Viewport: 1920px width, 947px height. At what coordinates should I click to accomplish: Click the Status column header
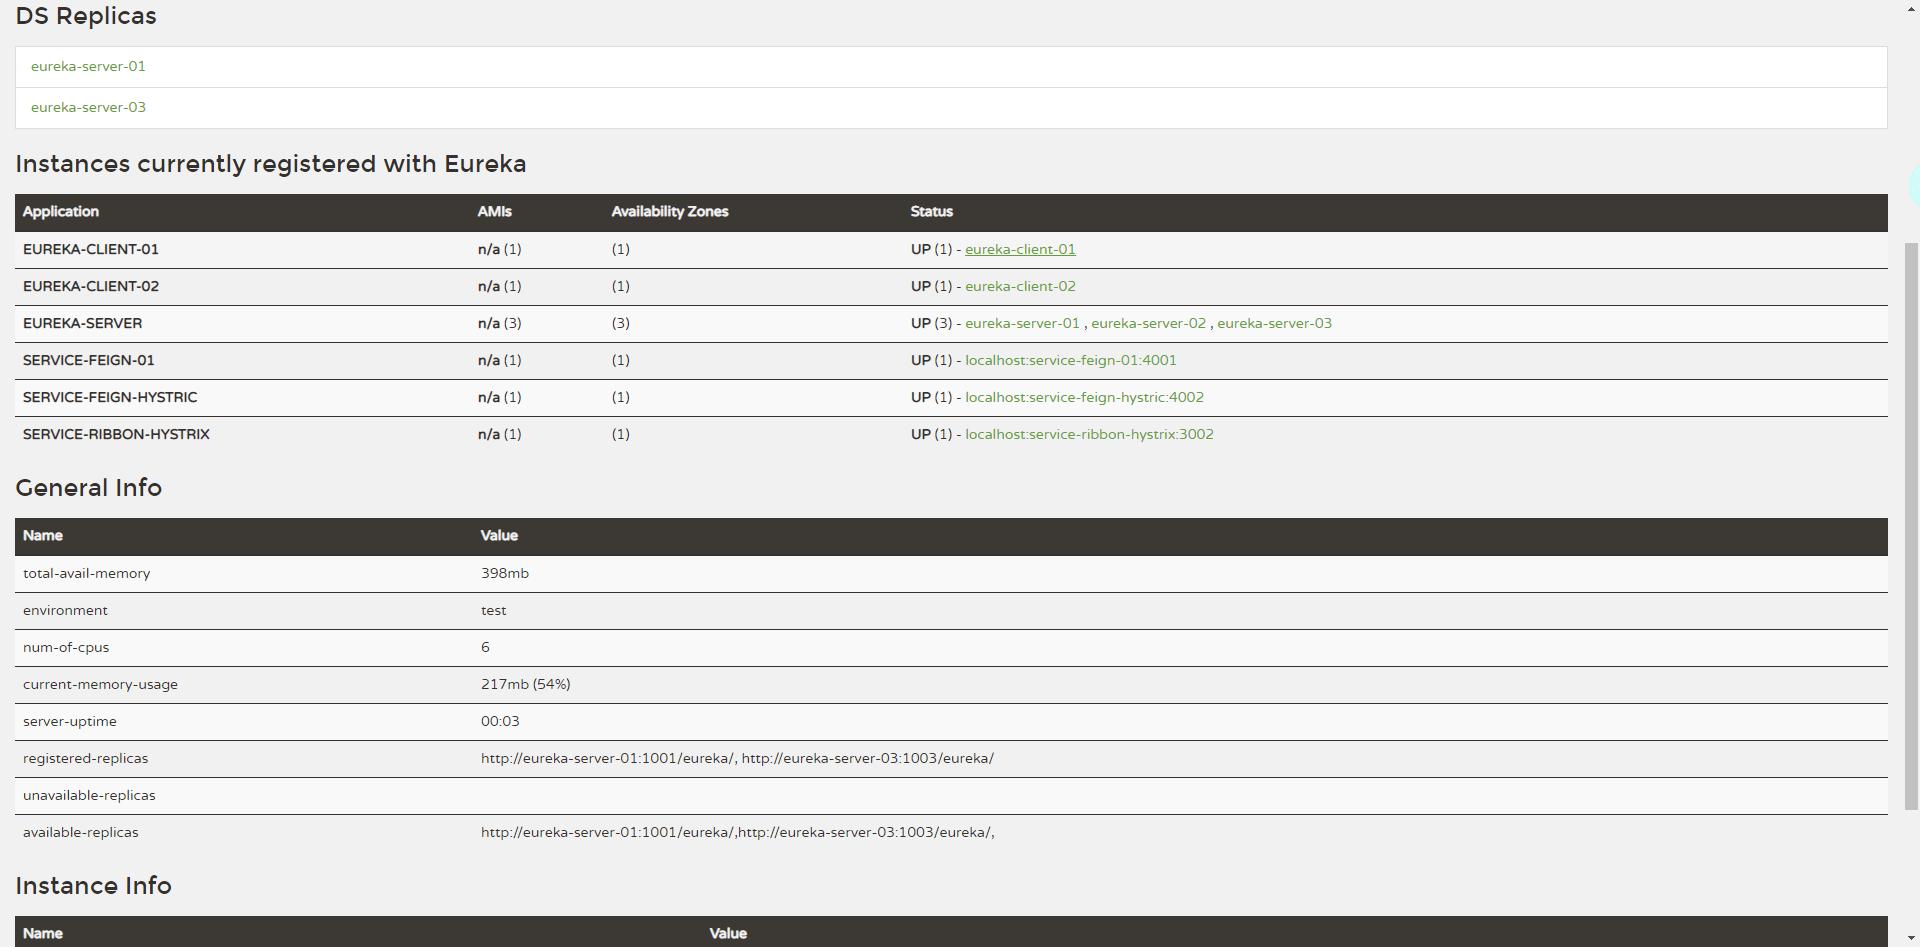(x=932, y=211)
